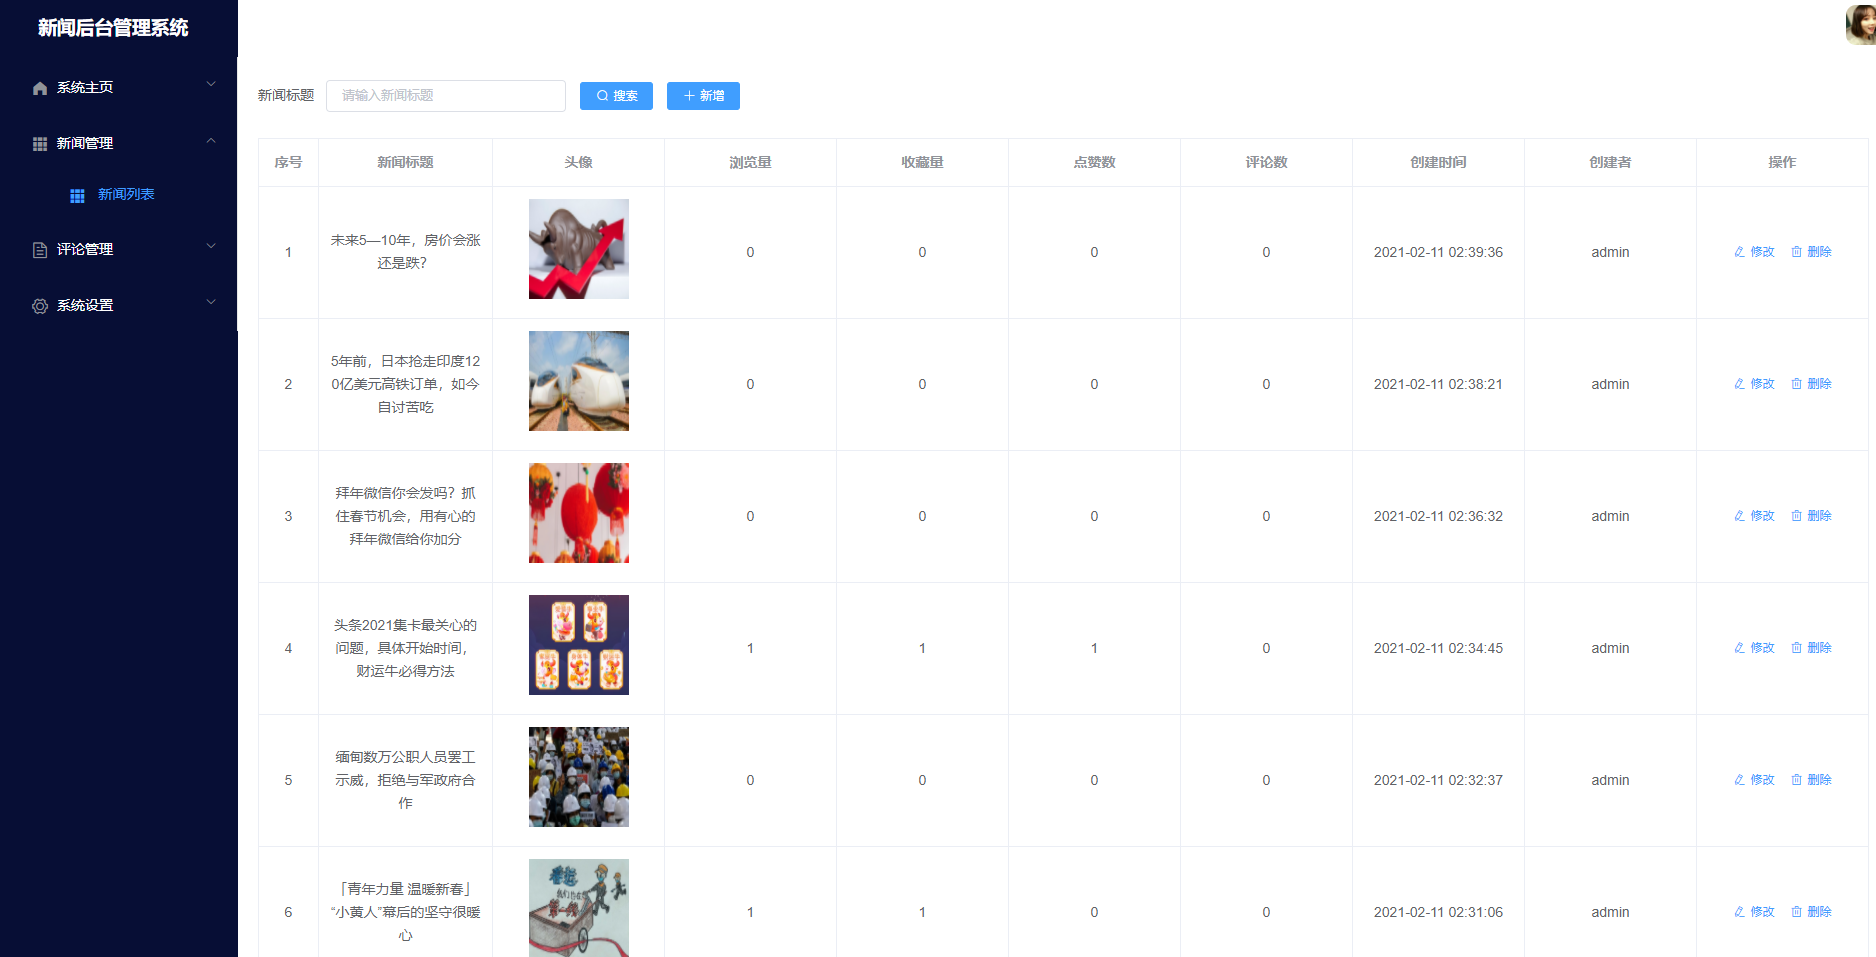Screen dimensions: 1876x957
Task: Click the 新闻标题 column header
Action: pos(405,162)
